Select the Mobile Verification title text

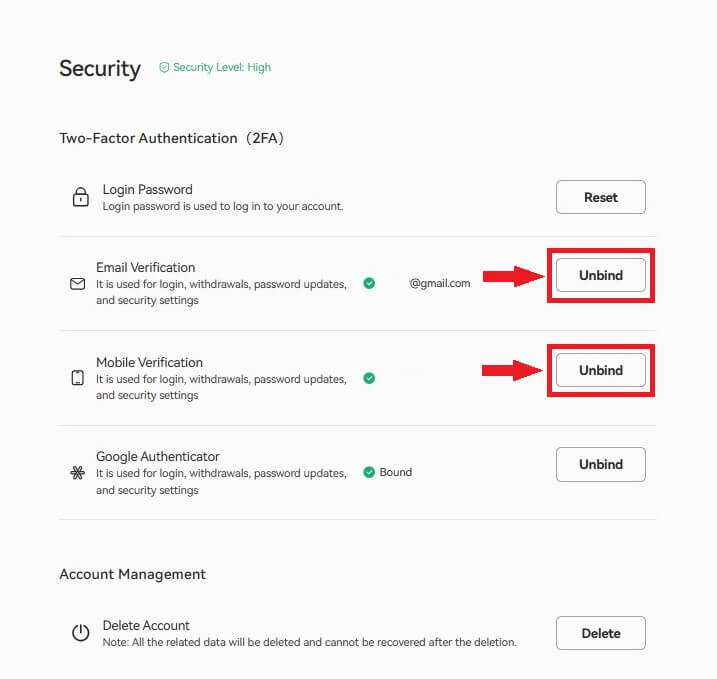149,363
